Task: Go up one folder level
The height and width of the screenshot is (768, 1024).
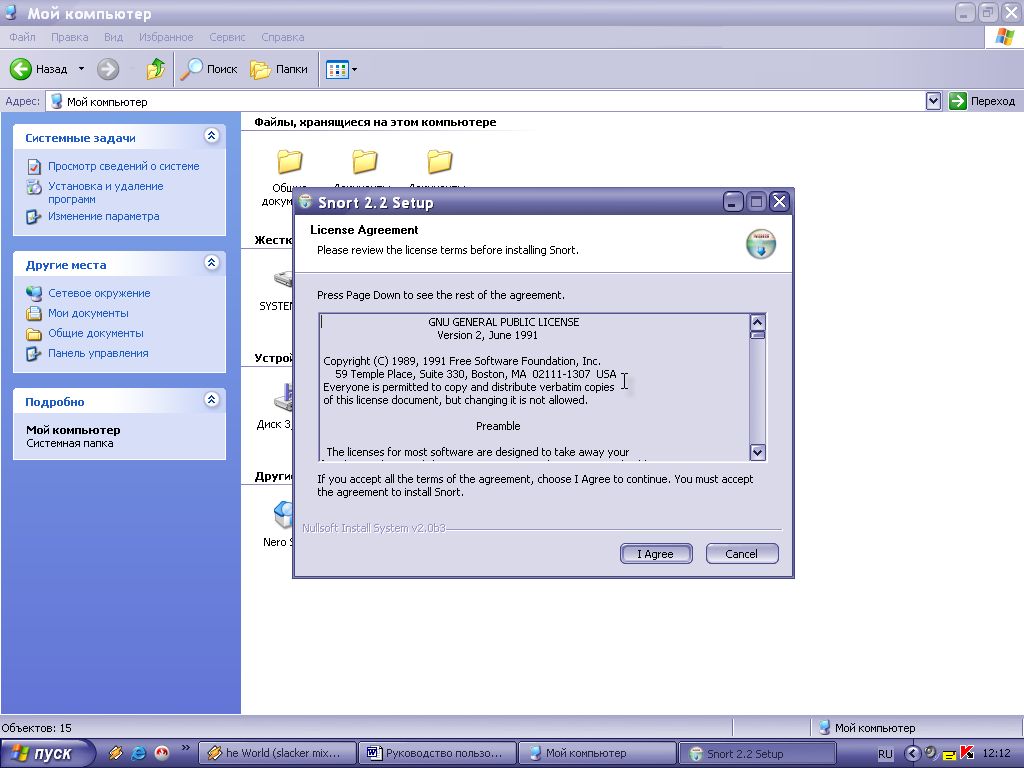Action: (x=155, y=69)
